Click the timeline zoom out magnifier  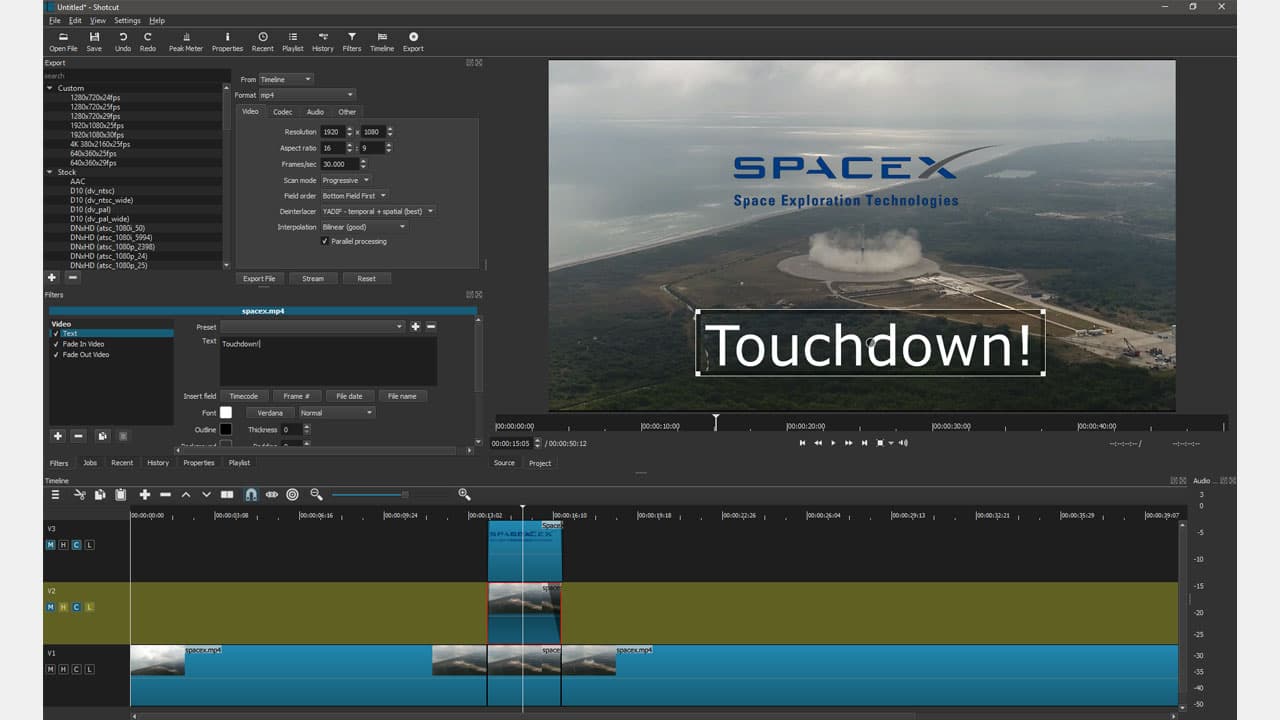pyautogui.click(x=316, y=494)
